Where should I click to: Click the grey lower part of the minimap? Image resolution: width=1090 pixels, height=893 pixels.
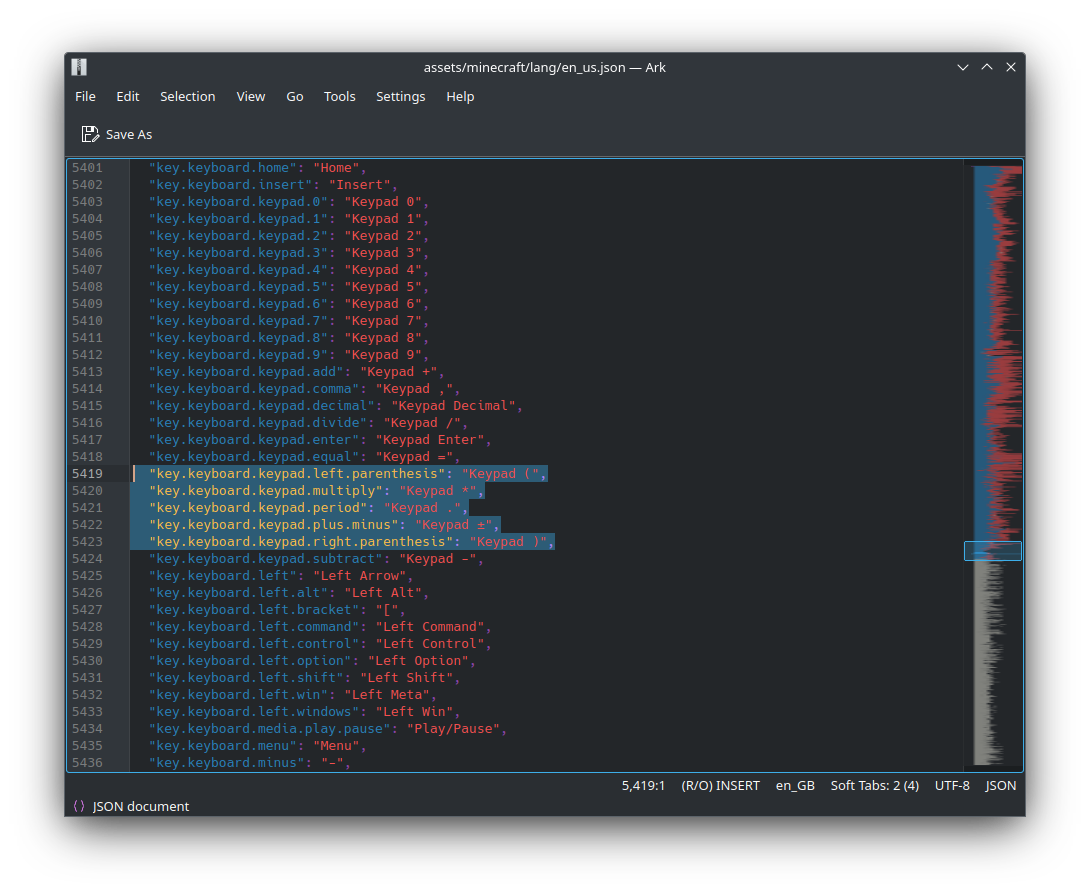pos(990,664)
